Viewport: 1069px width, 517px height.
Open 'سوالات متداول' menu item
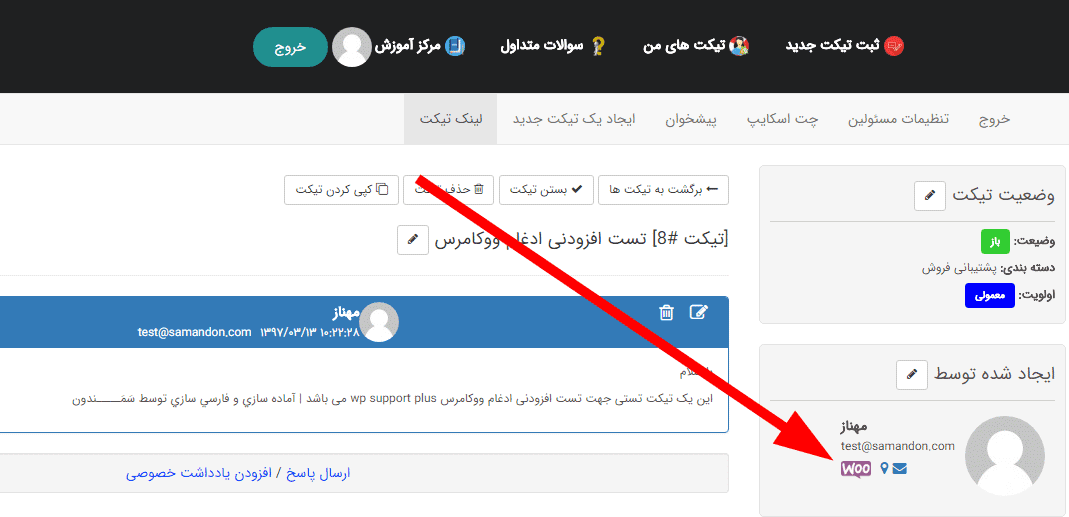542,46
